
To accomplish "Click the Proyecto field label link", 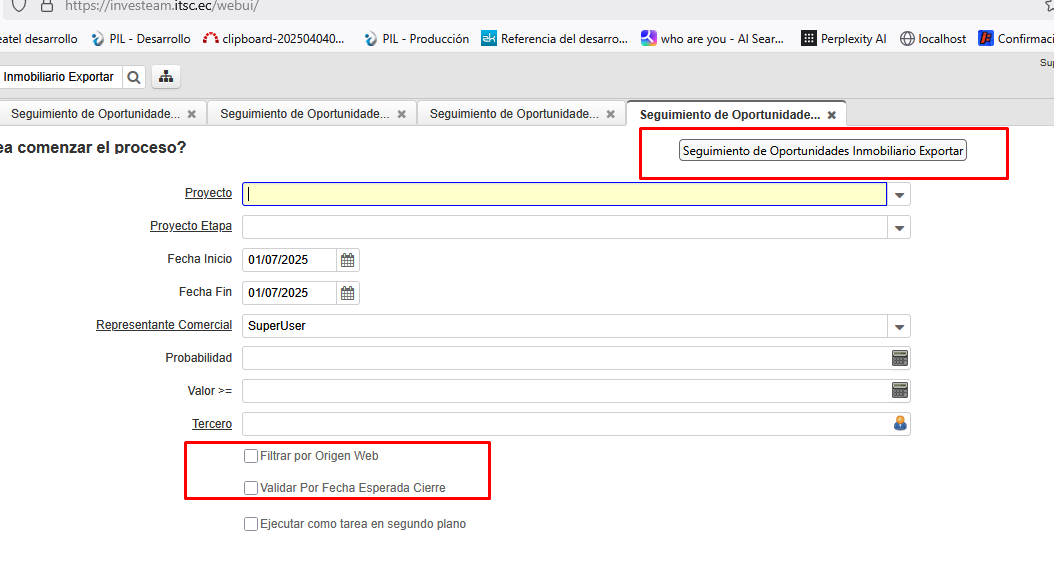I will (x=208, y=193).
